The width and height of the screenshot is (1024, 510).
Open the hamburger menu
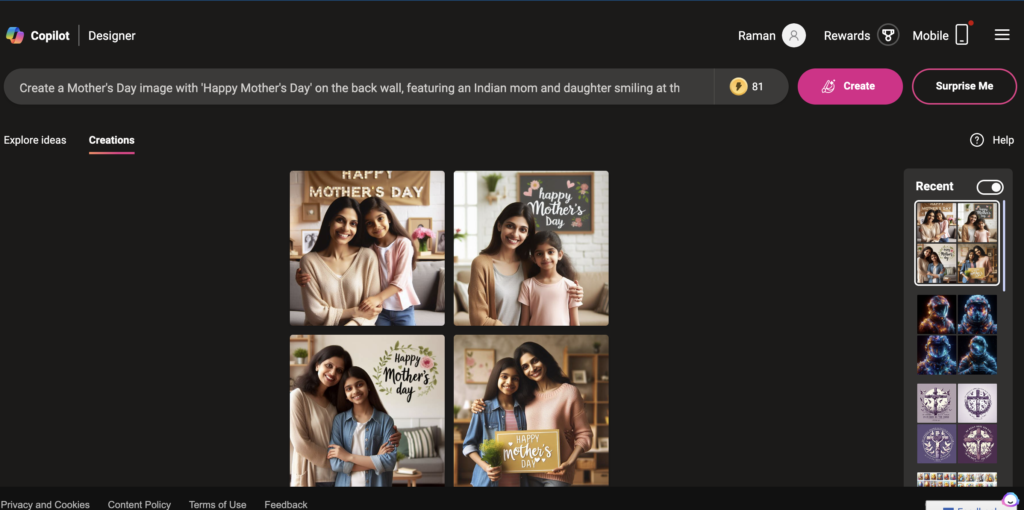[1002, 35]
